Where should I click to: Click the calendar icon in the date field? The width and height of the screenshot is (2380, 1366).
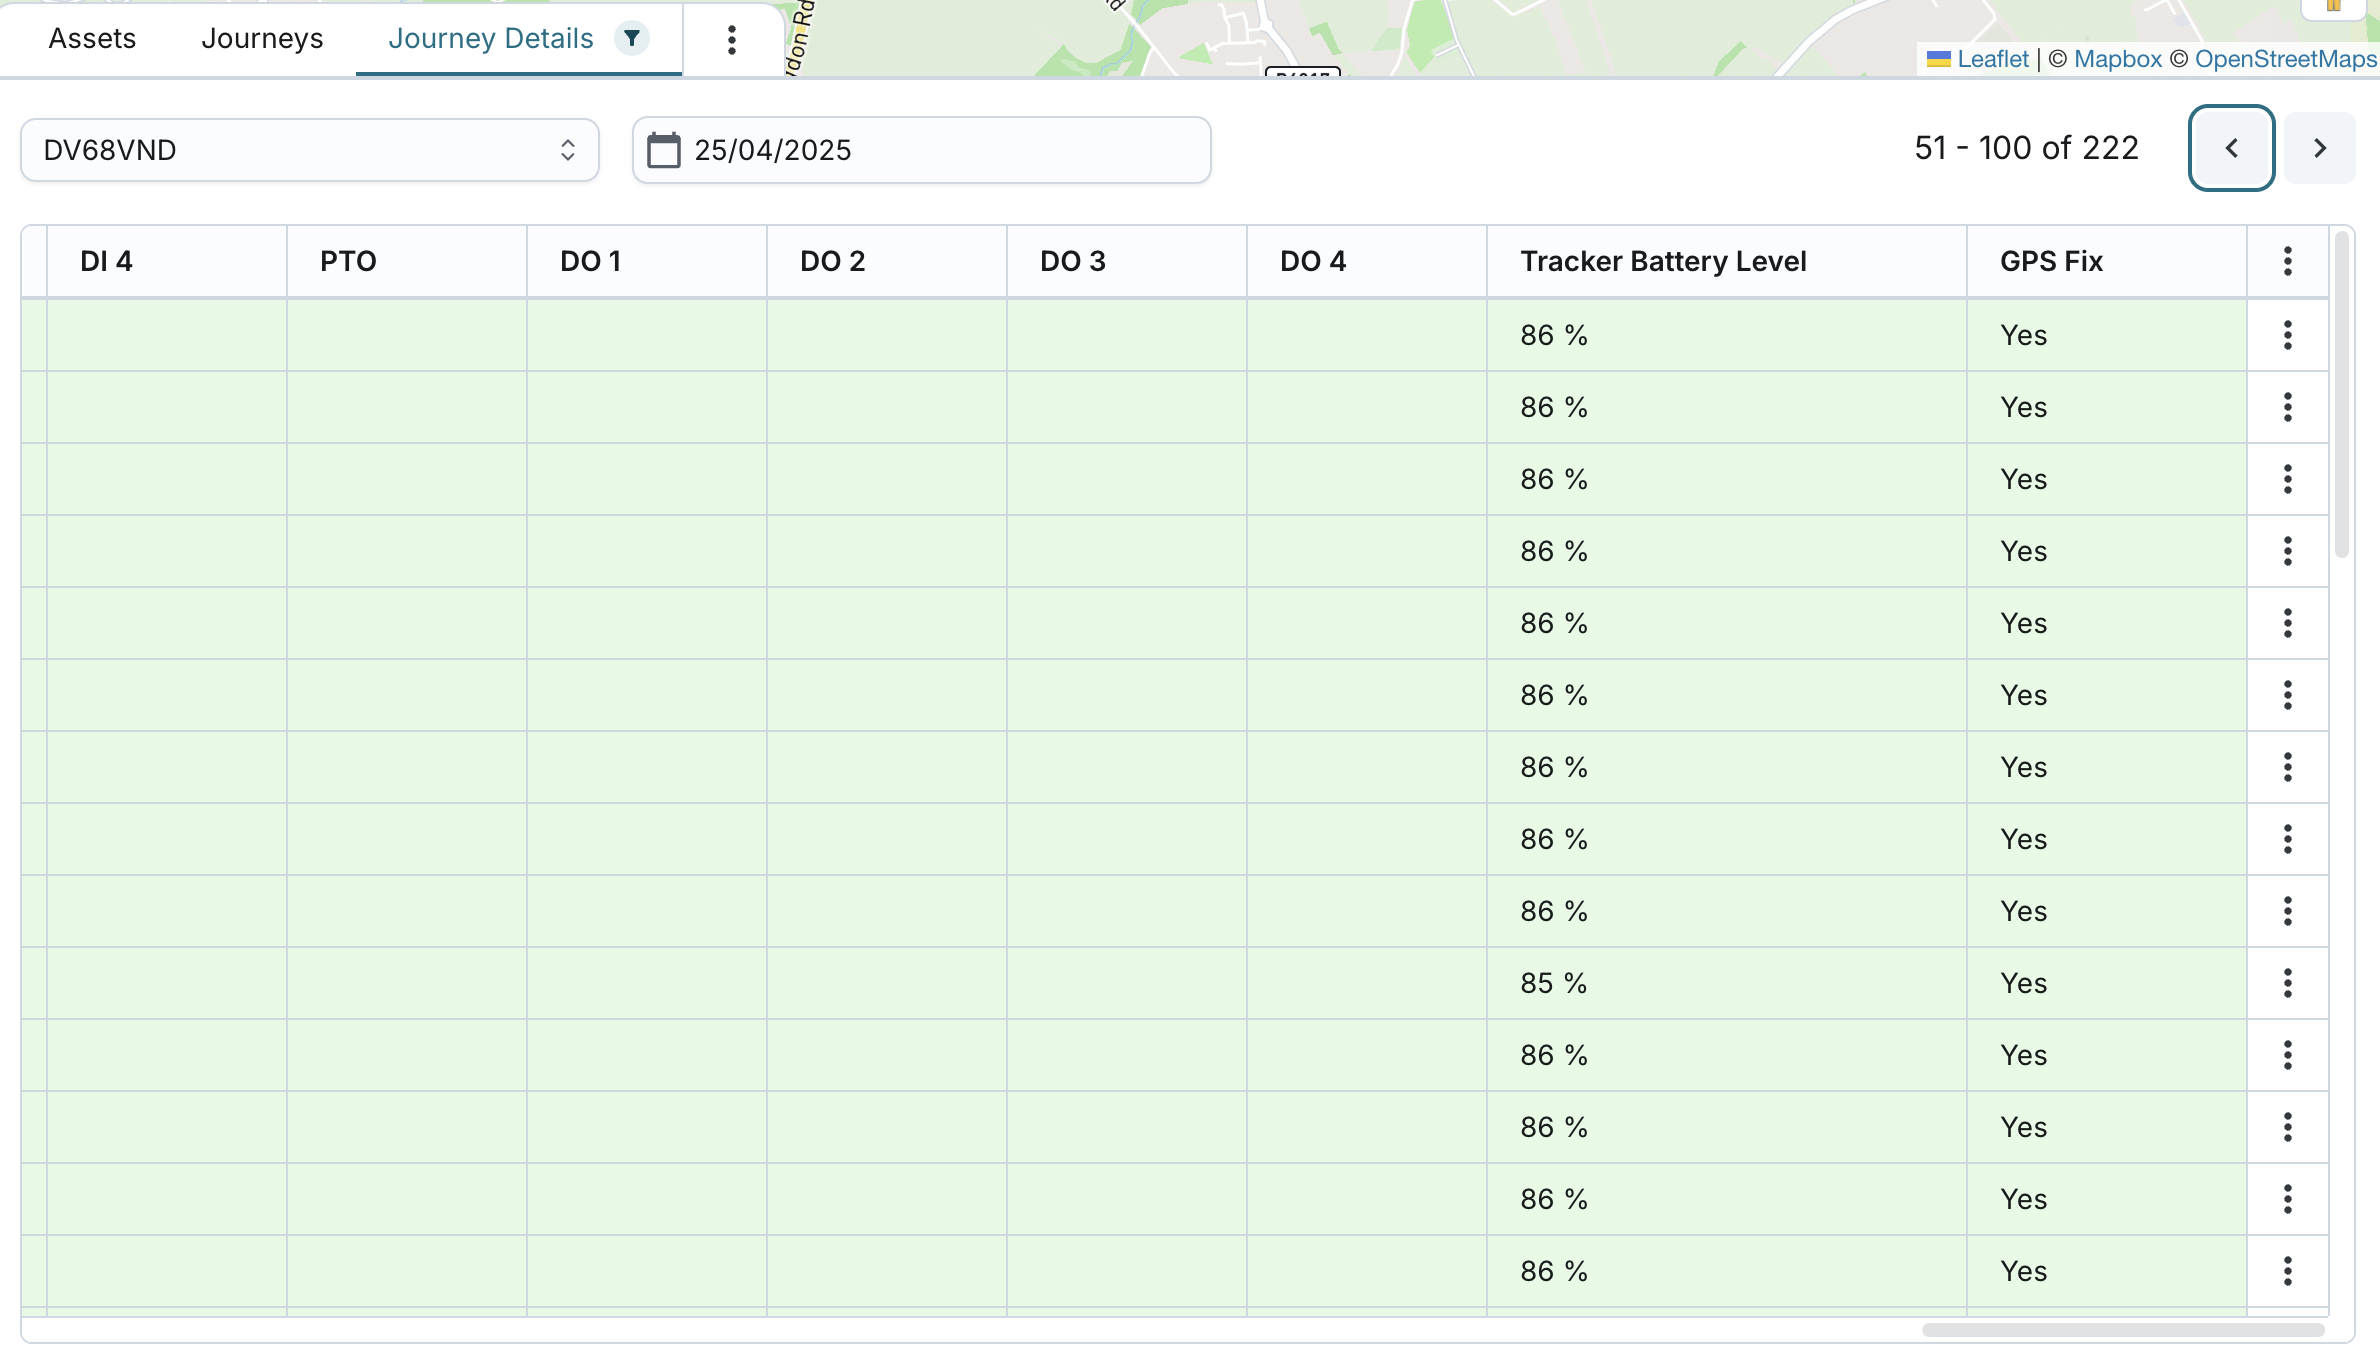pos(664,150)
